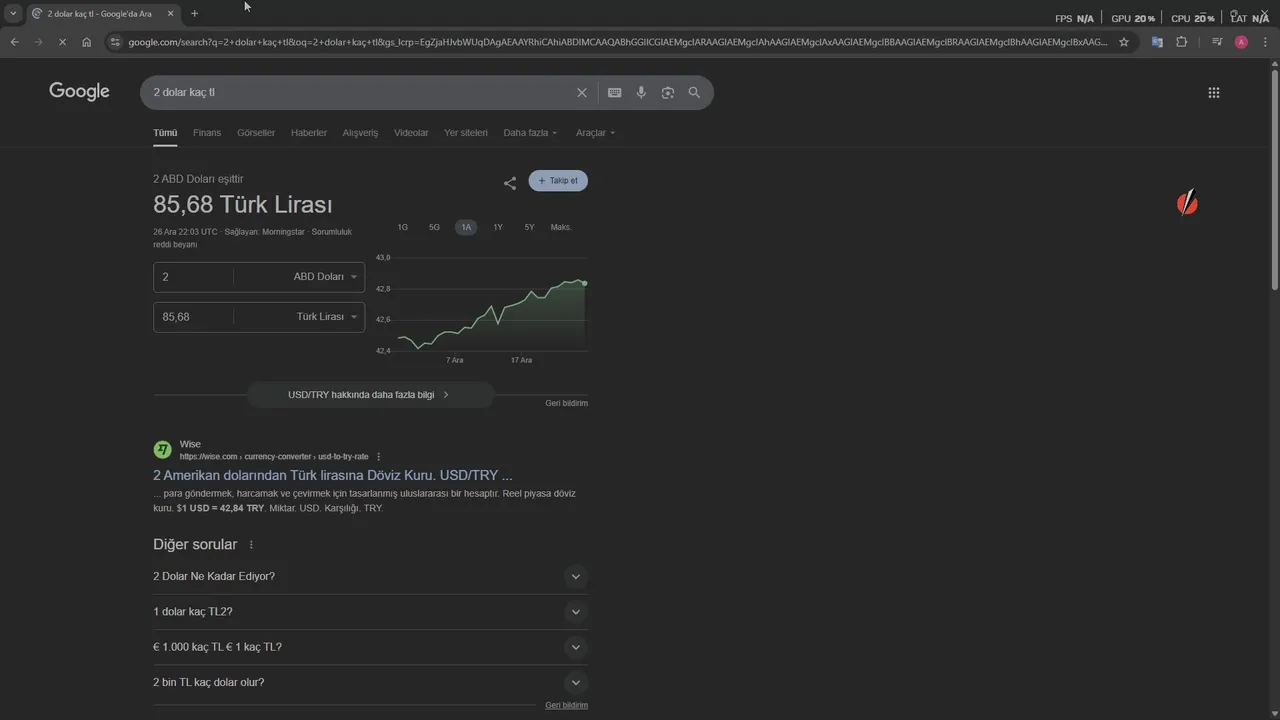Click Geri bildirim under the chart
The height and width of the screenshot is (720, 1280).
pyautogui.click(x=567, y=403)
